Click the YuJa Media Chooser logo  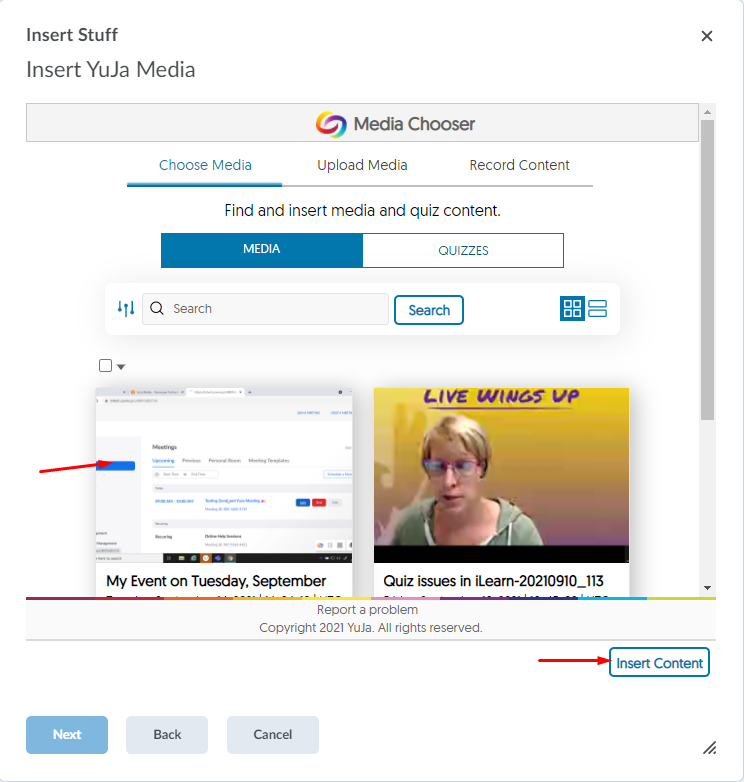pyautogui.click(x=331, y=124)
